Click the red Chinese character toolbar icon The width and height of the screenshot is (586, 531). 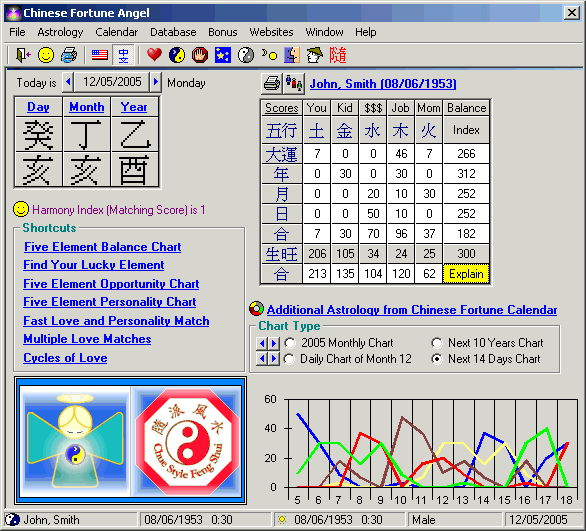pos(338,55)
